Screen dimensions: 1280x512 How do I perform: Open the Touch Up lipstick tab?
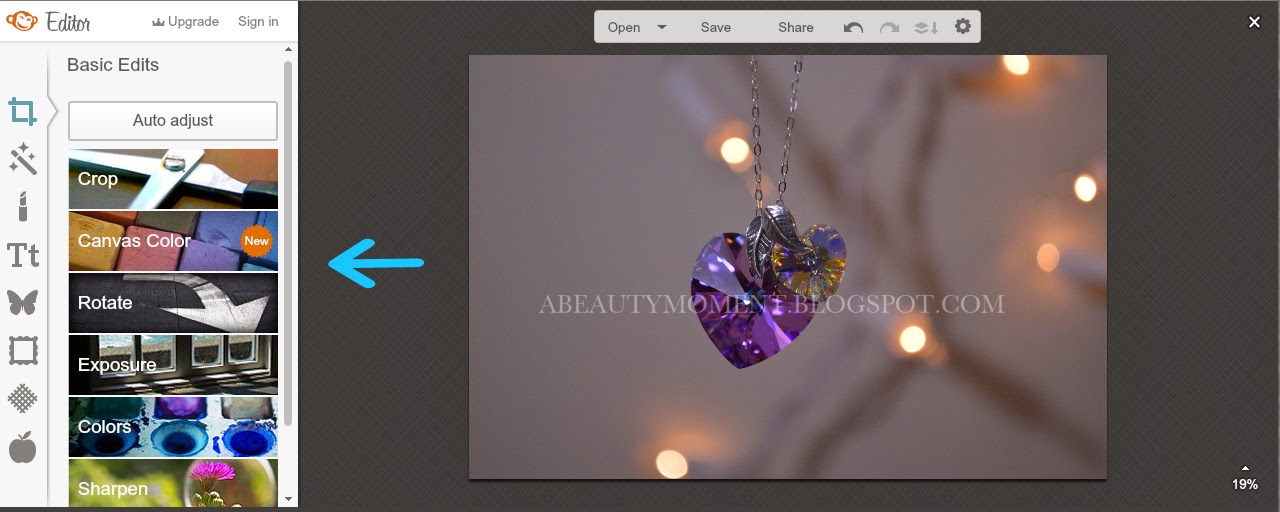pyautogui.click(x=23, y=207)
